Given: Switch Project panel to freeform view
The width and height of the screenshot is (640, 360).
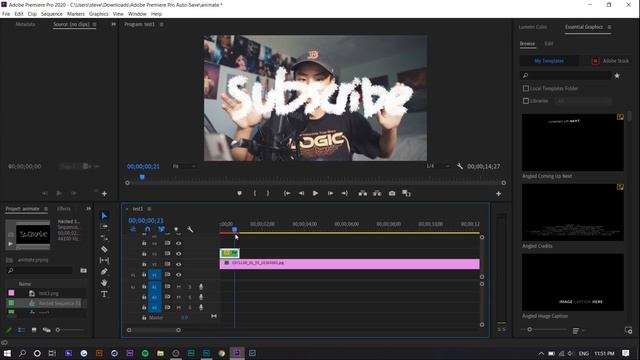Looking at the screenshot, I should coord(47,330).
